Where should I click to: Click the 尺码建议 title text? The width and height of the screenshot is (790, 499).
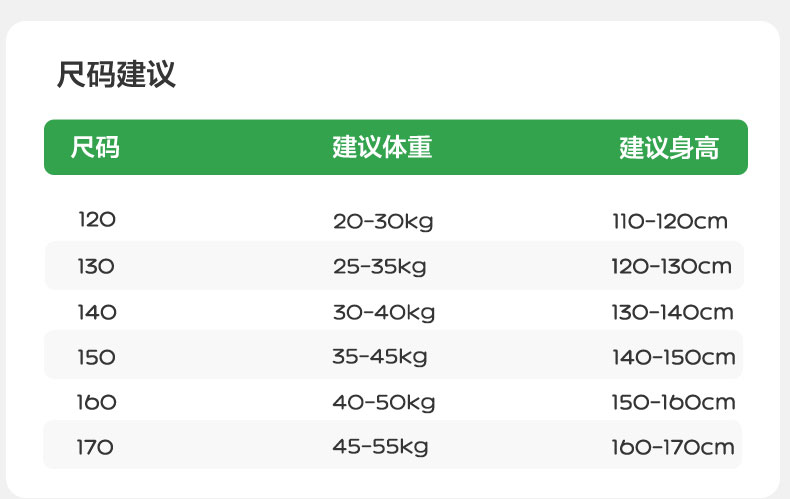pos(116,75)
